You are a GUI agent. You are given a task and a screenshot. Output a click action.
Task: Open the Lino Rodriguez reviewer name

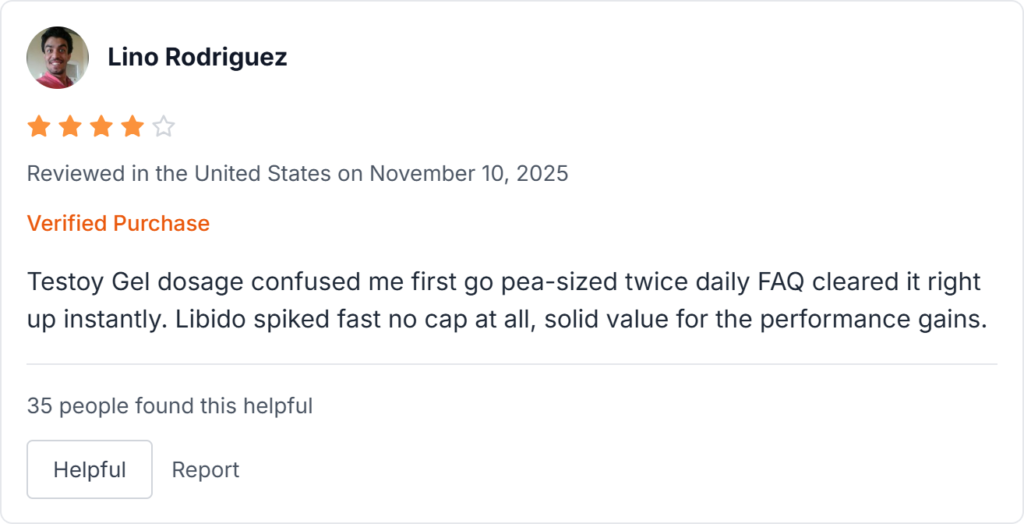coord(197,57)
